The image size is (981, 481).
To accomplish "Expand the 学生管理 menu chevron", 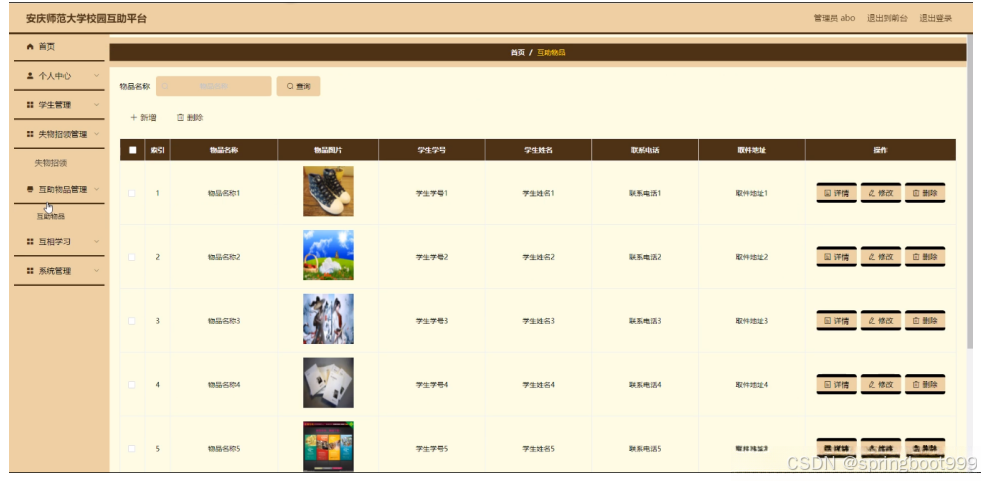I will tap(96, 105).
